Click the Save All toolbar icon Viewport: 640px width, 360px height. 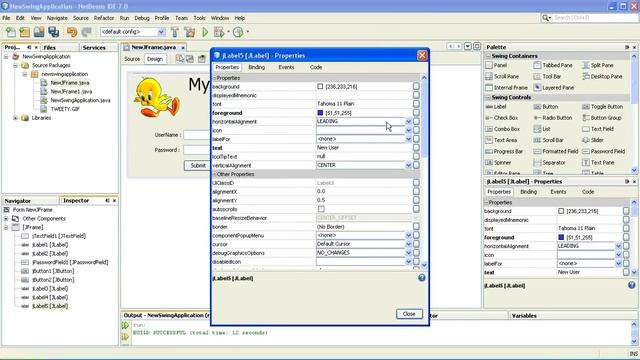[53, 32]
